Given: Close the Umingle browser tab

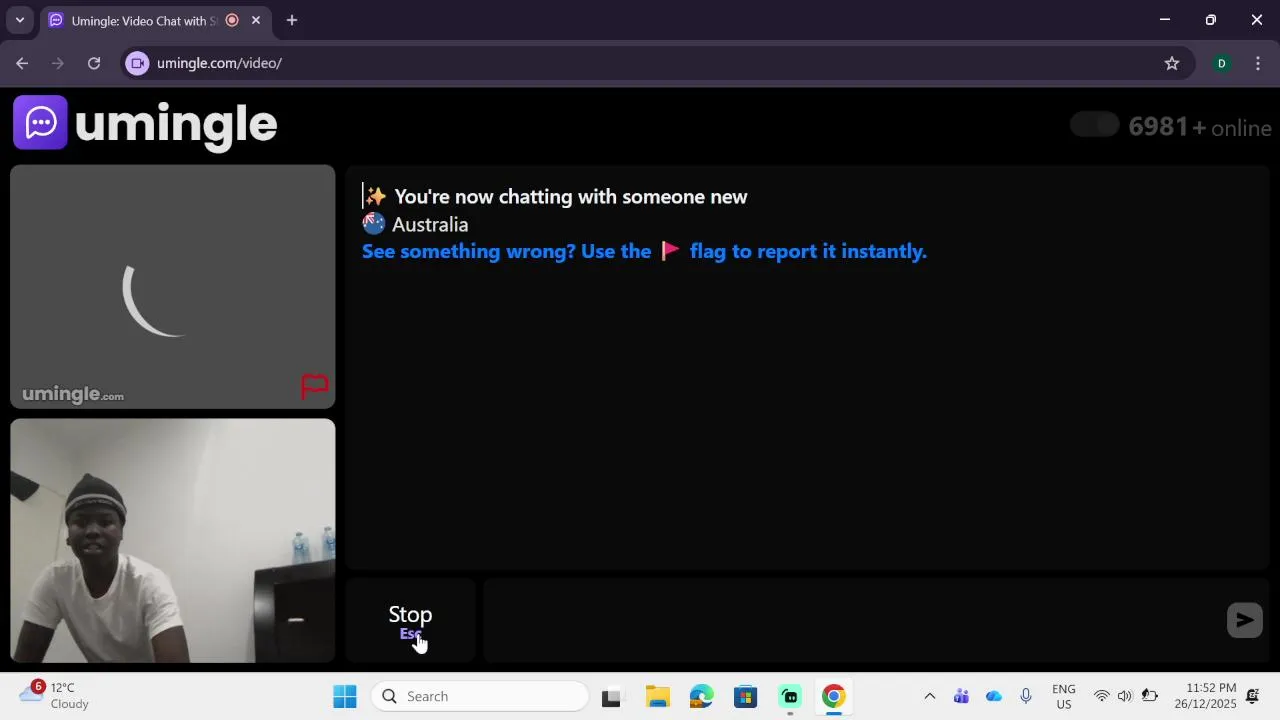Looking at the screenshot, I should pos(256,20).
